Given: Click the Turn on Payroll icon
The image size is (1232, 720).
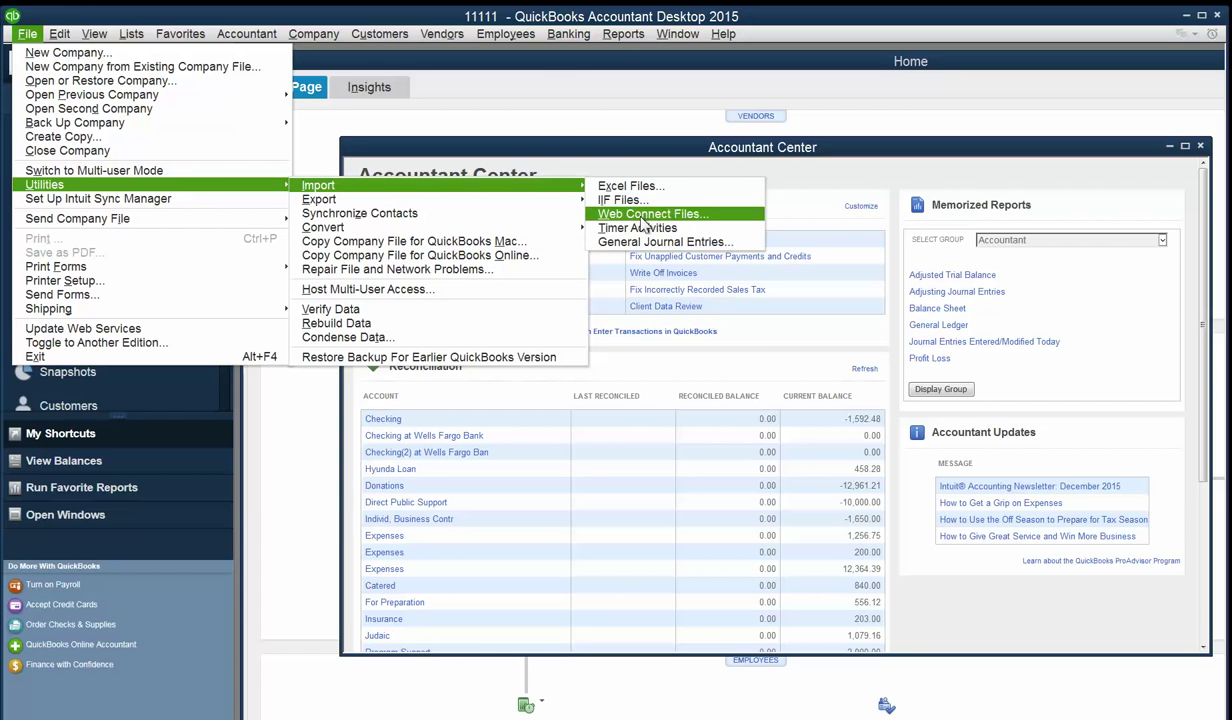Looking at the screenshot, I should tap(15, 585).
